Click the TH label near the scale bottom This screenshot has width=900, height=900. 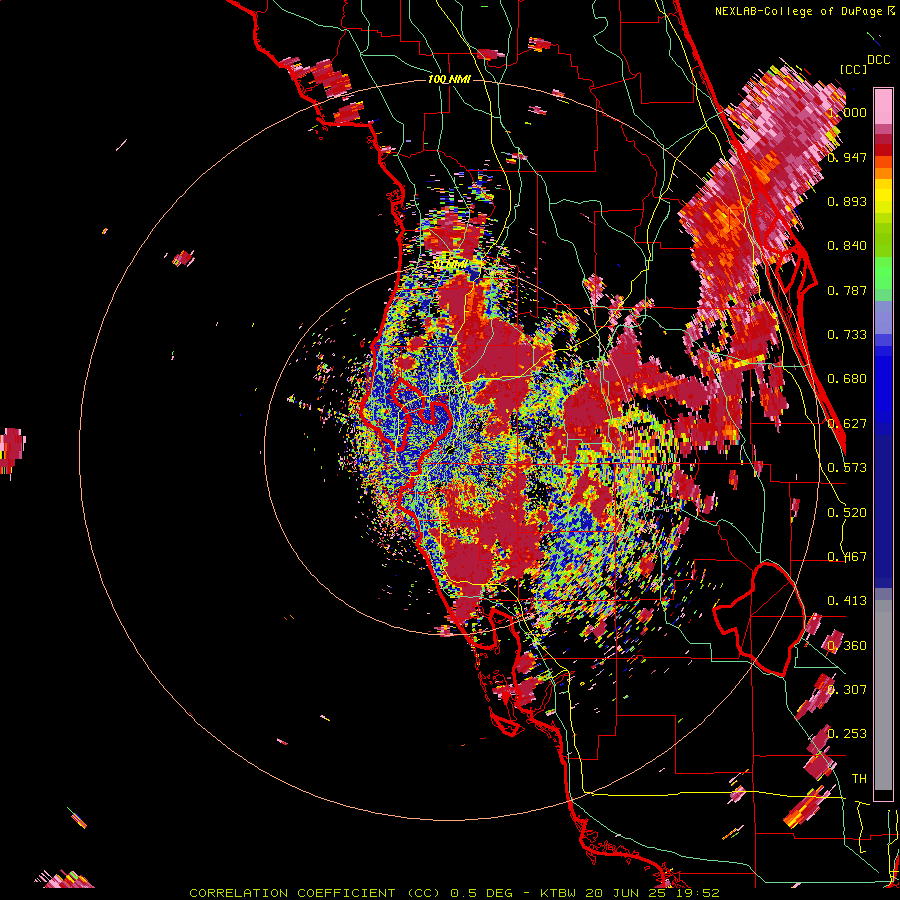[x=859, y=779]
